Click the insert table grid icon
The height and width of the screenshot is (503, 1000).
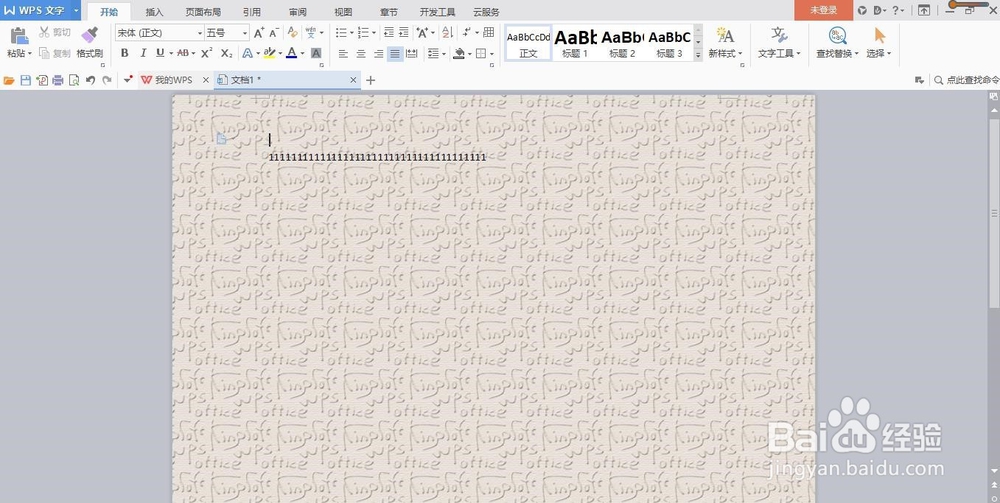click(489, 33)
